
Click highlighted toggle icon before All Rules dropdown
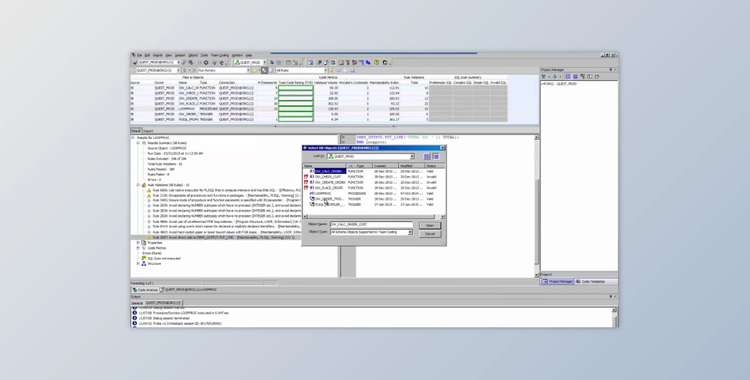(265, 70)
